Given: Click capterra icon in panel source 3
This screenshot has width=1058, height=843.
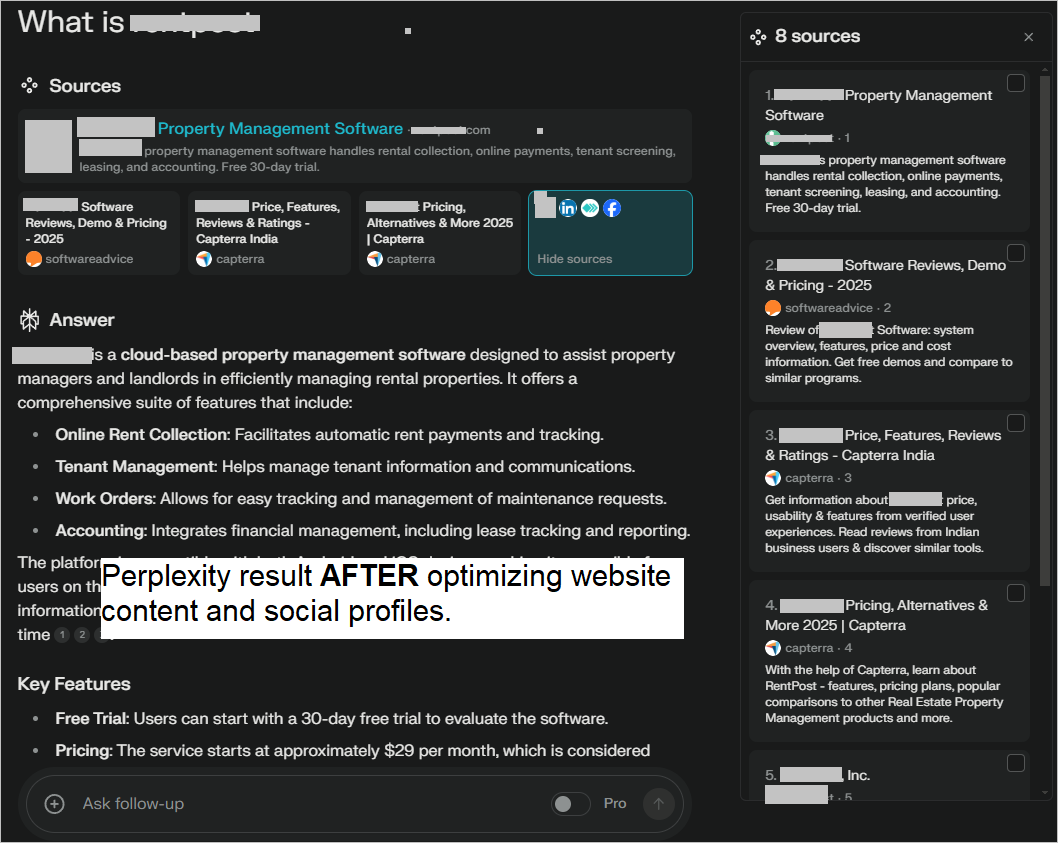Looking at the screenshot, I should (x=773, y=478).
